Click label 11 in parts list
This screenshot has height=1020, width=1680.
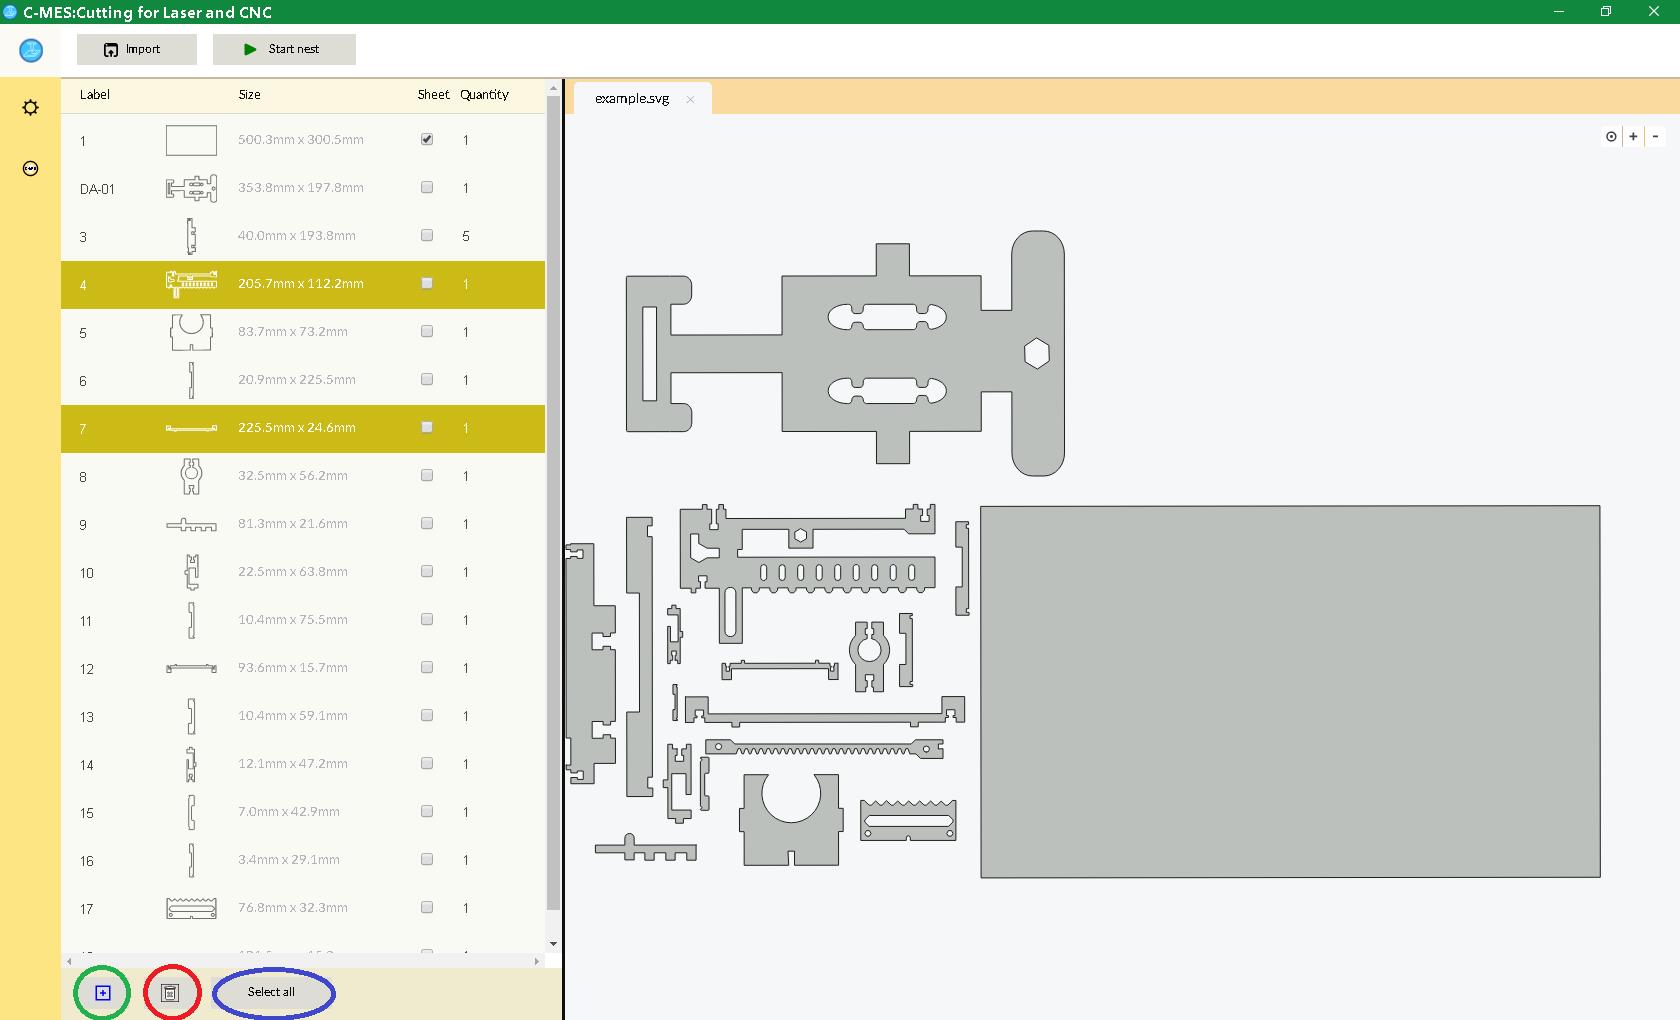[86, 621]
